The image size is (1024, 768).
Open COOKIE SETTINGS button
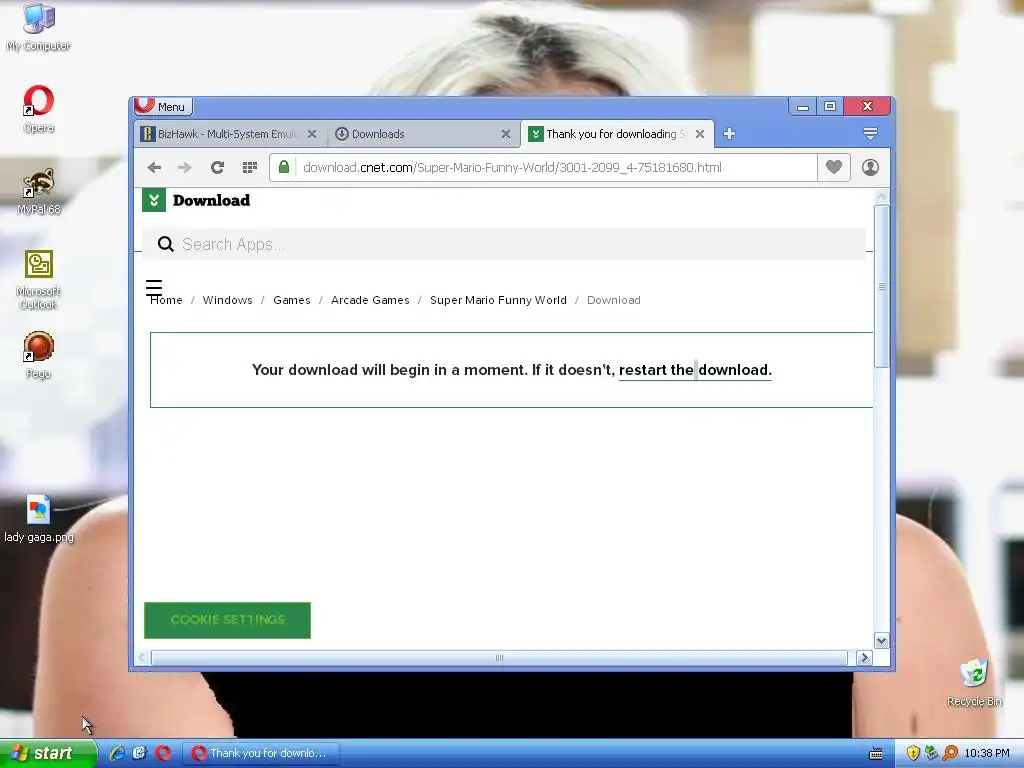pos(227,620)
